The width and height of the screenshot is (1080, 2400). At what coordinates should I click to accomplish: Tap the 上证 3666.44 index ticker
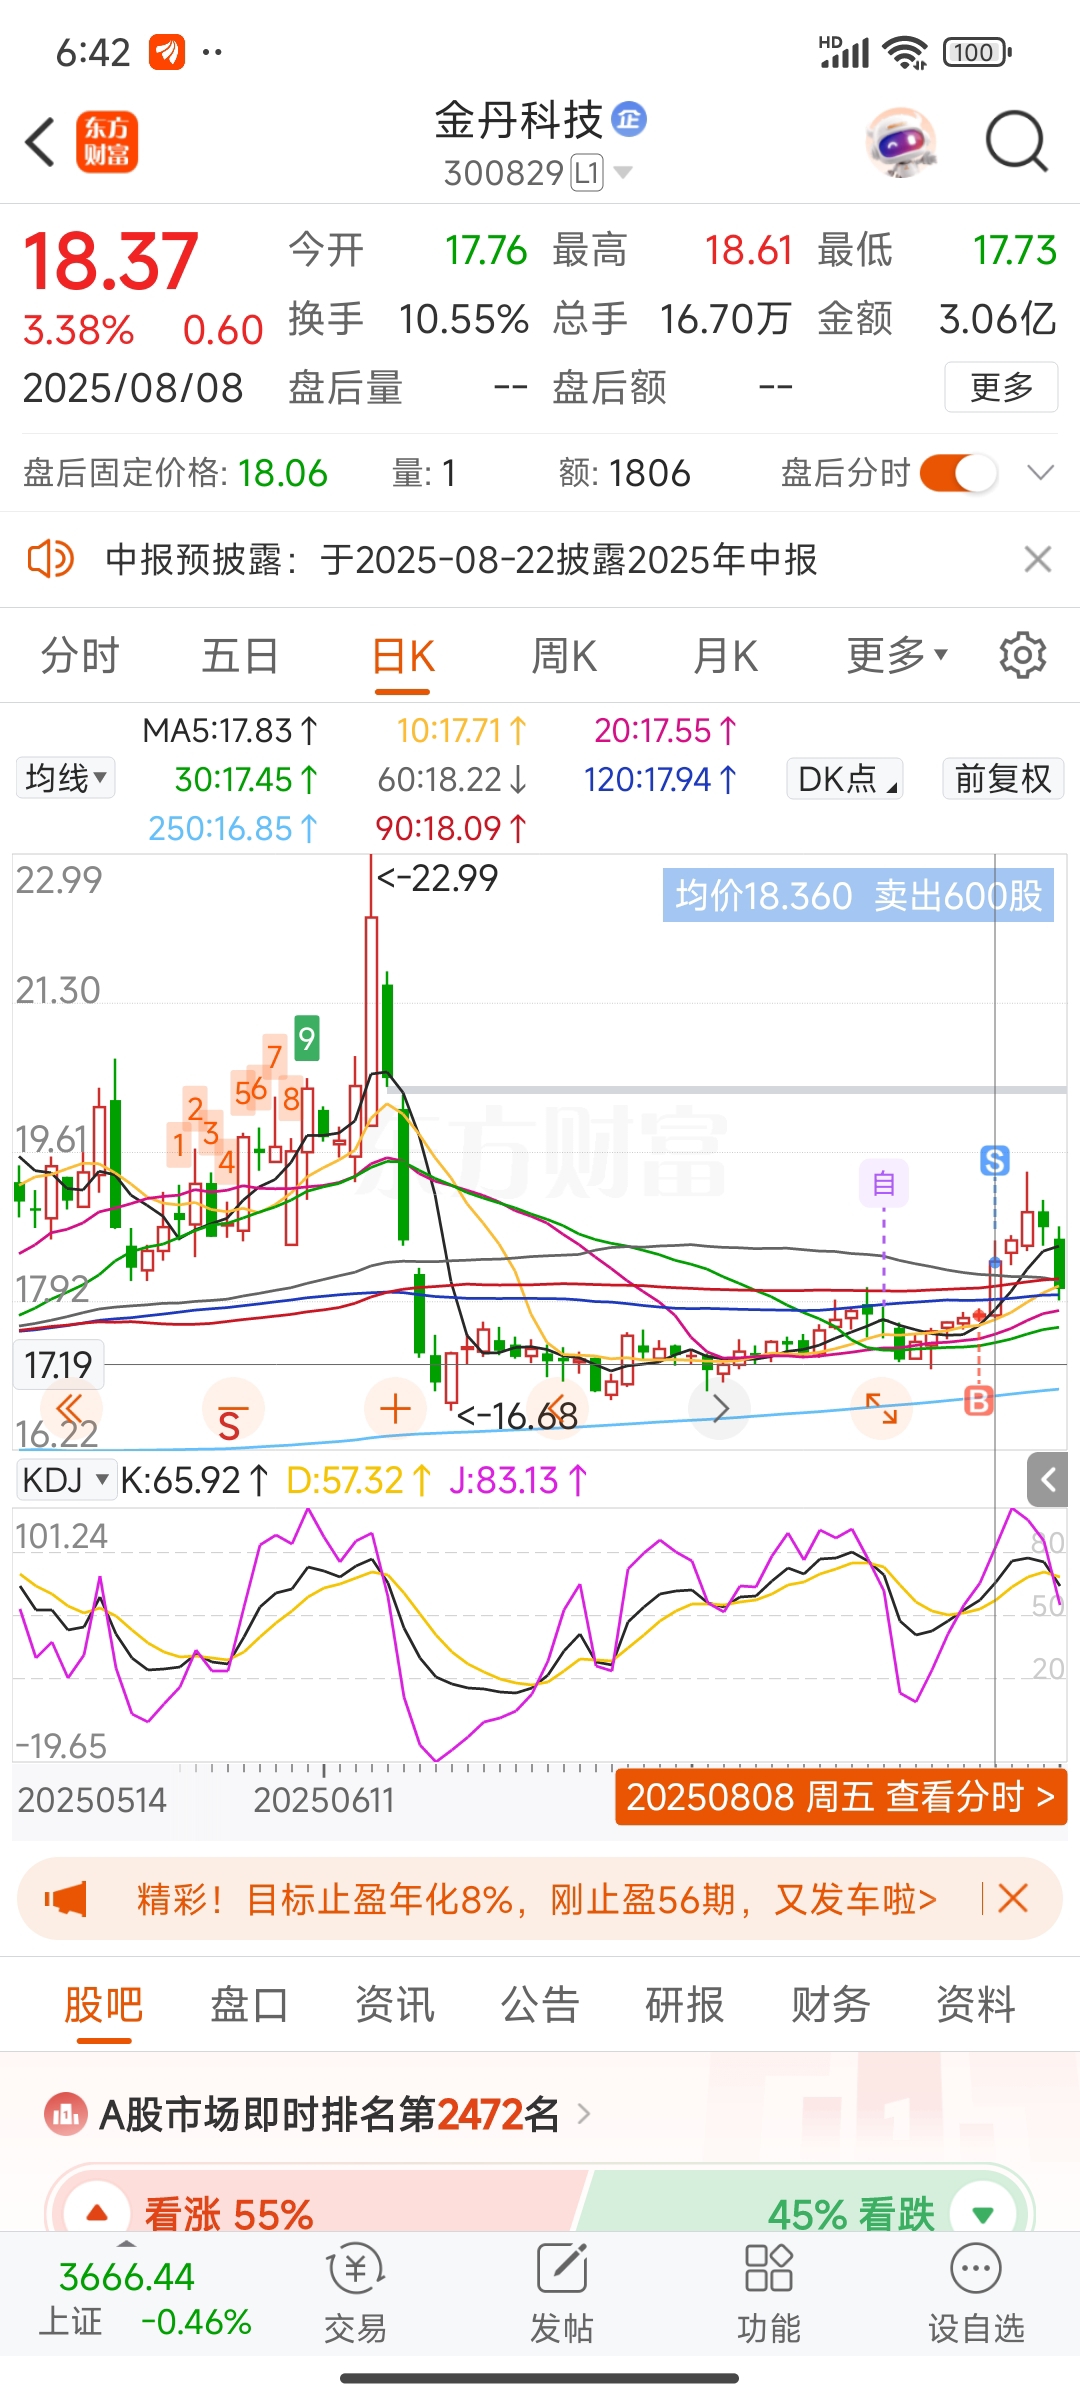145,2298
